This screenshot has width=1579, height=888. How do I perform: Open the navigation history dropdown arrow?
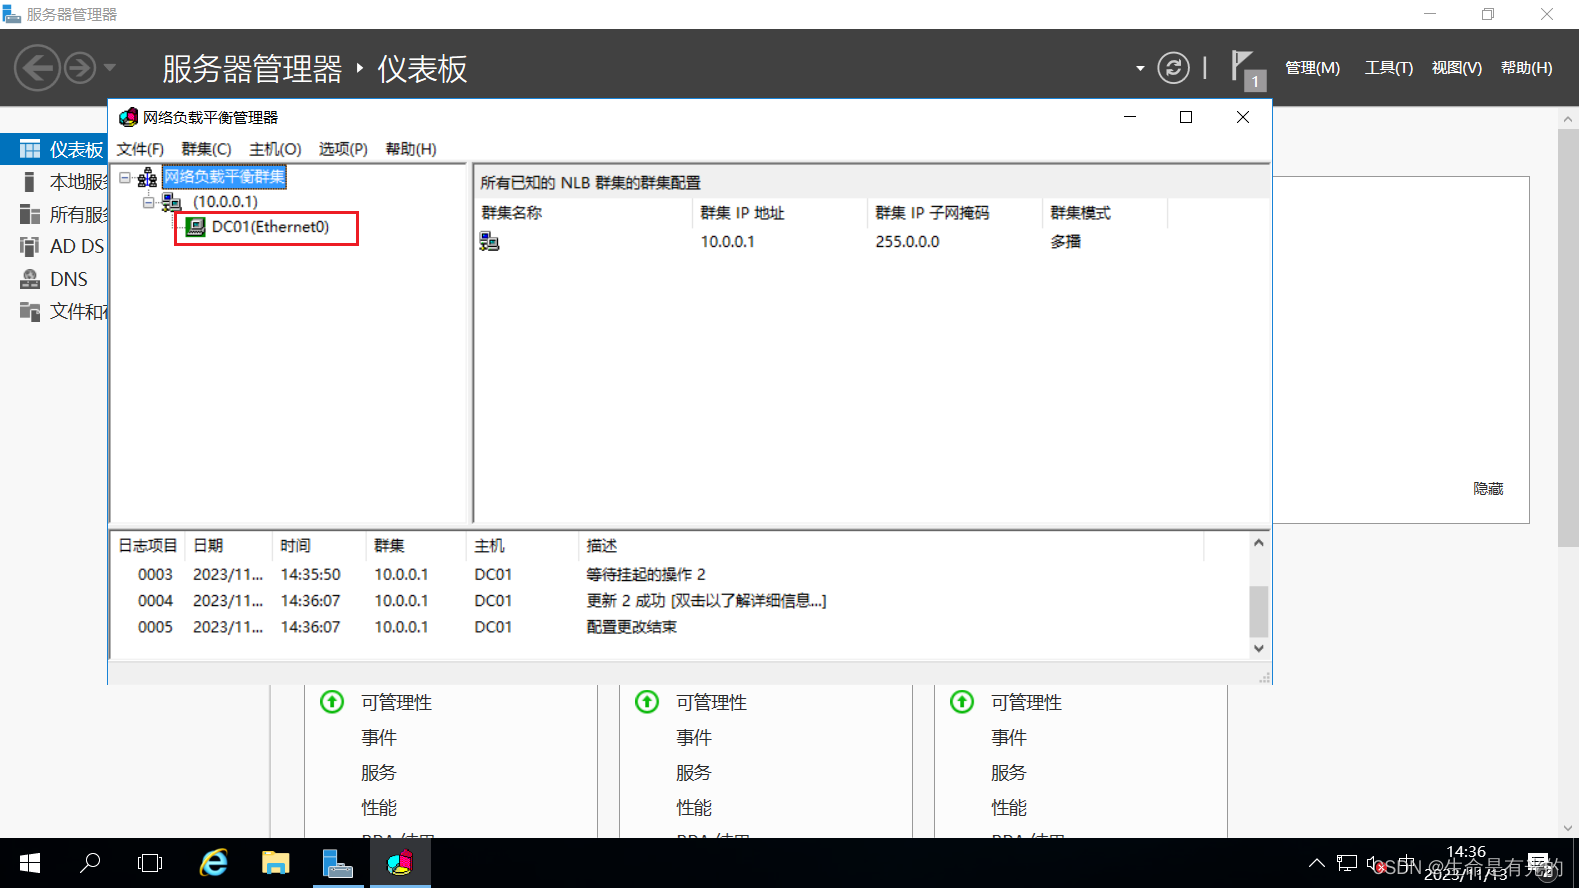pos(110,68)
